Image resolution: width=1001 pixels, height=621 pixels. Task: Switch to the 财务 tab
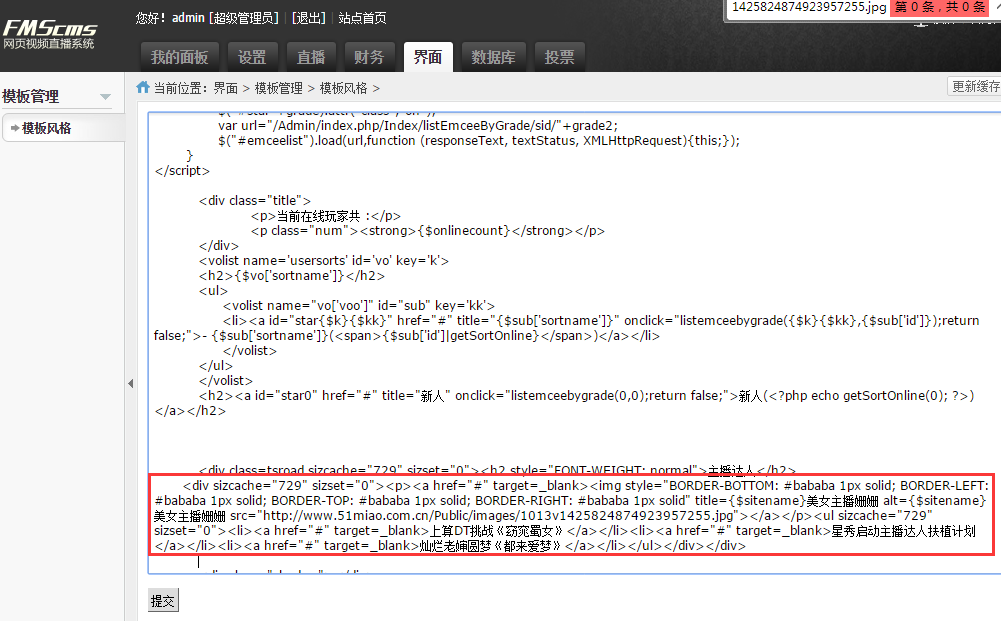369,57
